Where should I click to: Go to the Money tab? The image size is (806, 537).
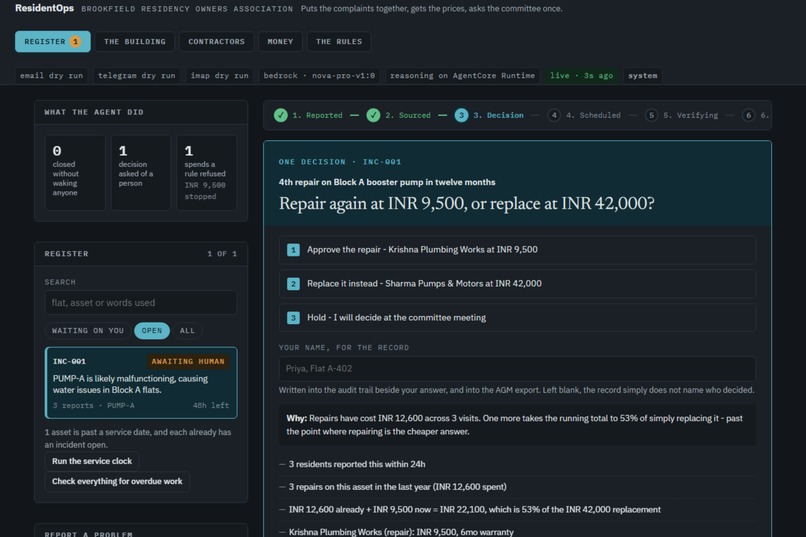[280, 42]
